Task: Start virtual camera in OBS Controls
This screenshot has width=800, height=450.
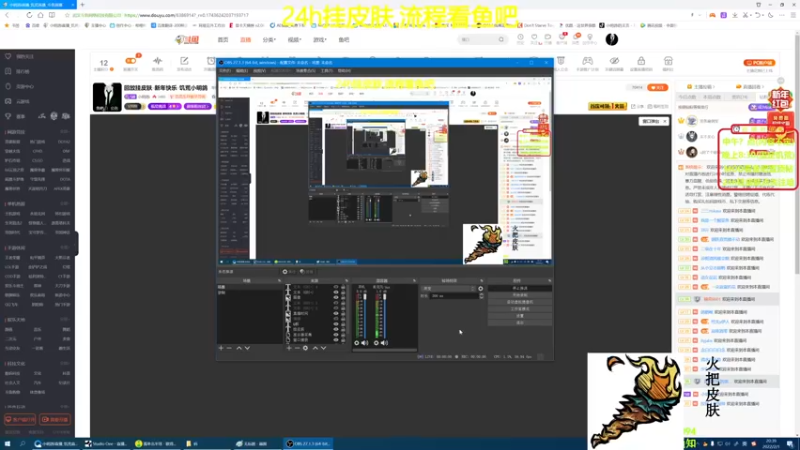Action: tap(520, 302)
